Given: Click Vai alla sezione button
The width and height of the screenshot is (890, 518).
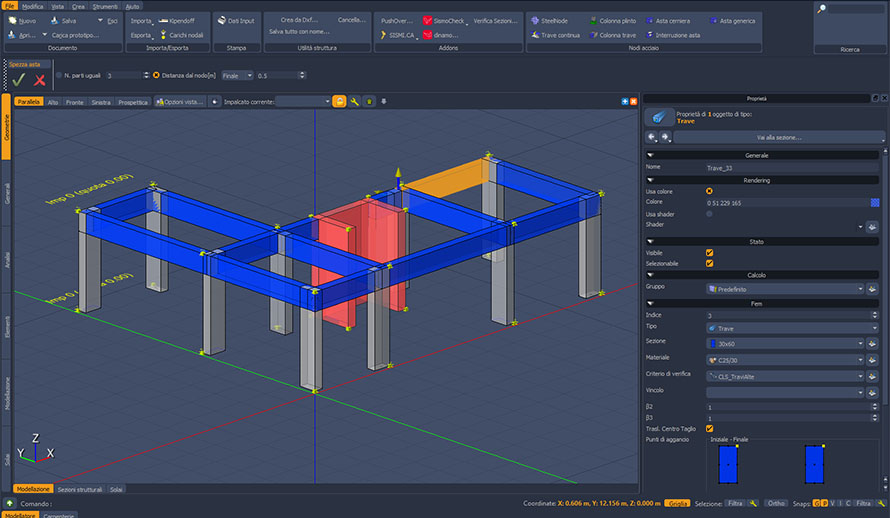Looking at the screenshot, I should (779, 137).
